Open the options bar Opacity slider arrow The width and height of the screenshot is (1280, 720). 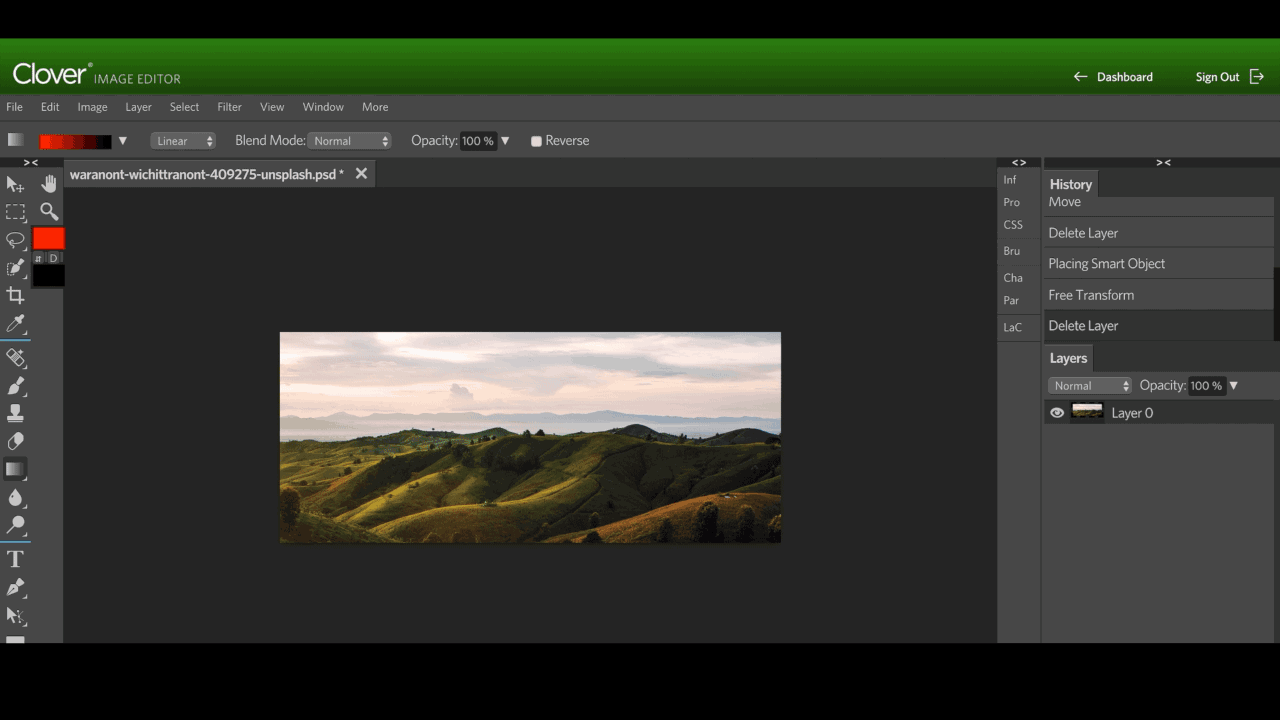pos(505,141)
